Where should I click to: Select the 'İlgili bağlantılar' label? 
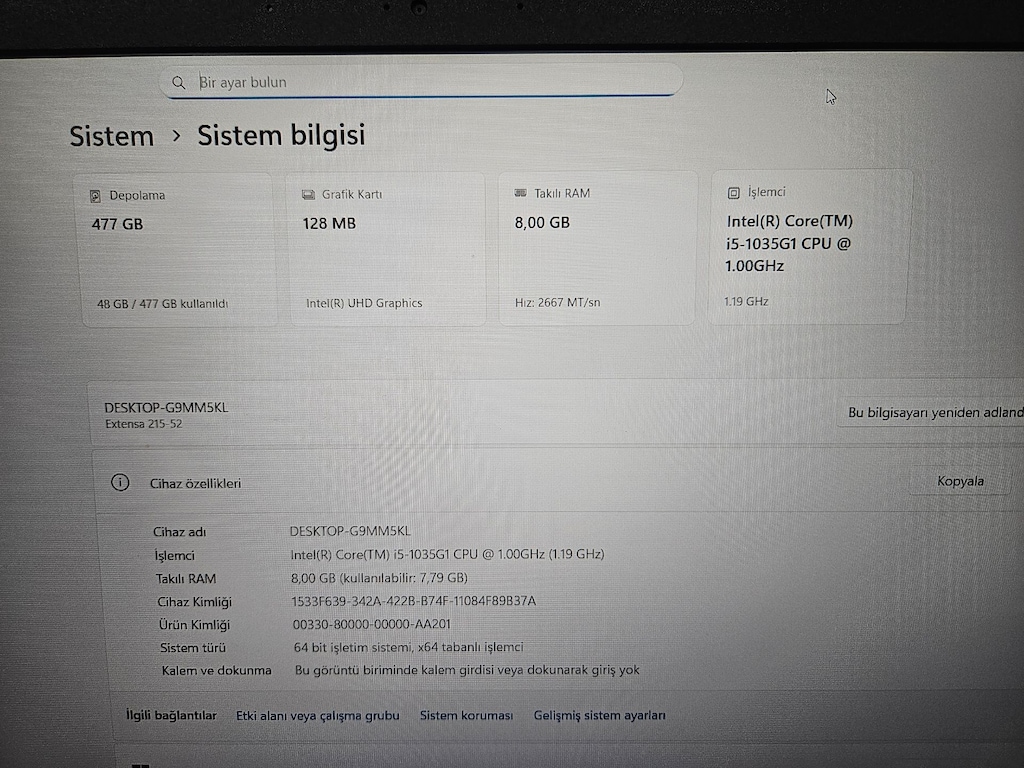pyautogui.click(x=171, y=716)
